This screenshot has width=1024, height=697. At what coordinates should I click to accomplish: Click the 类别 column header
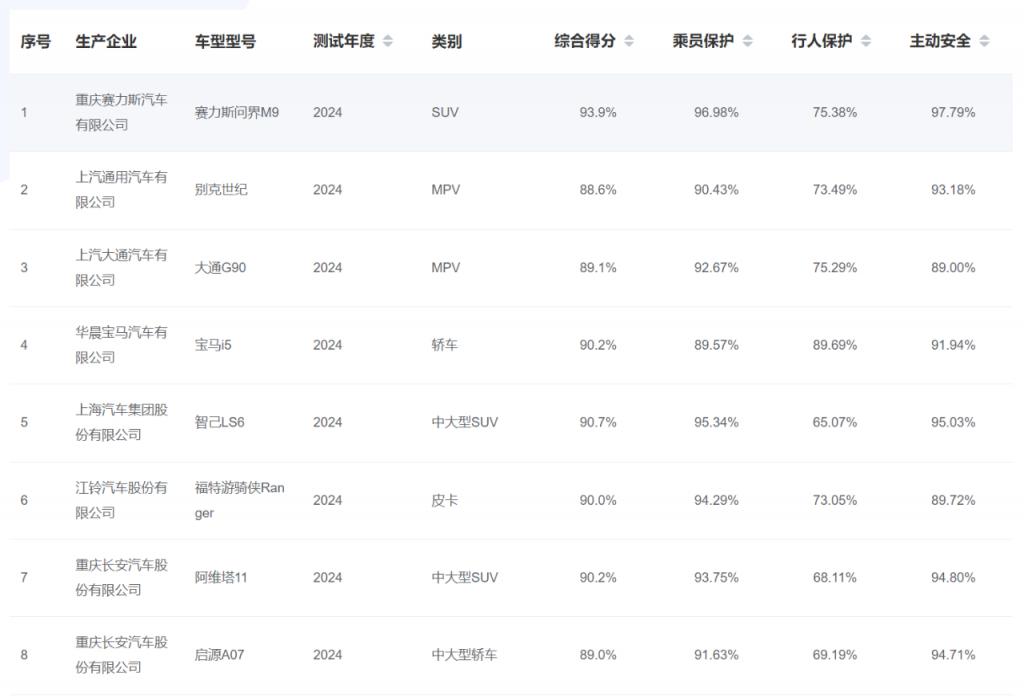[446, 41]
